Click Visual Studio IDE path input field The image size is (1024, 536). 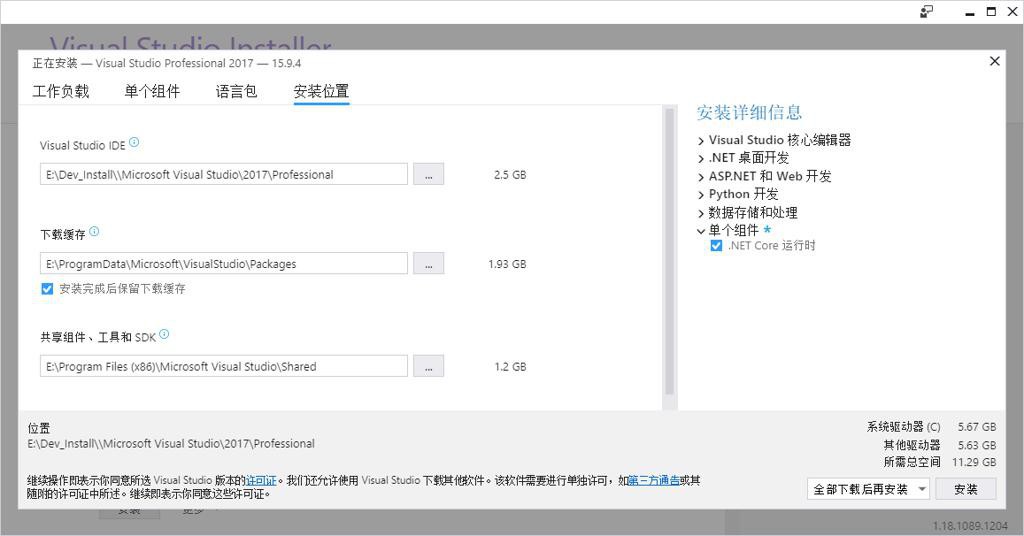224,174
